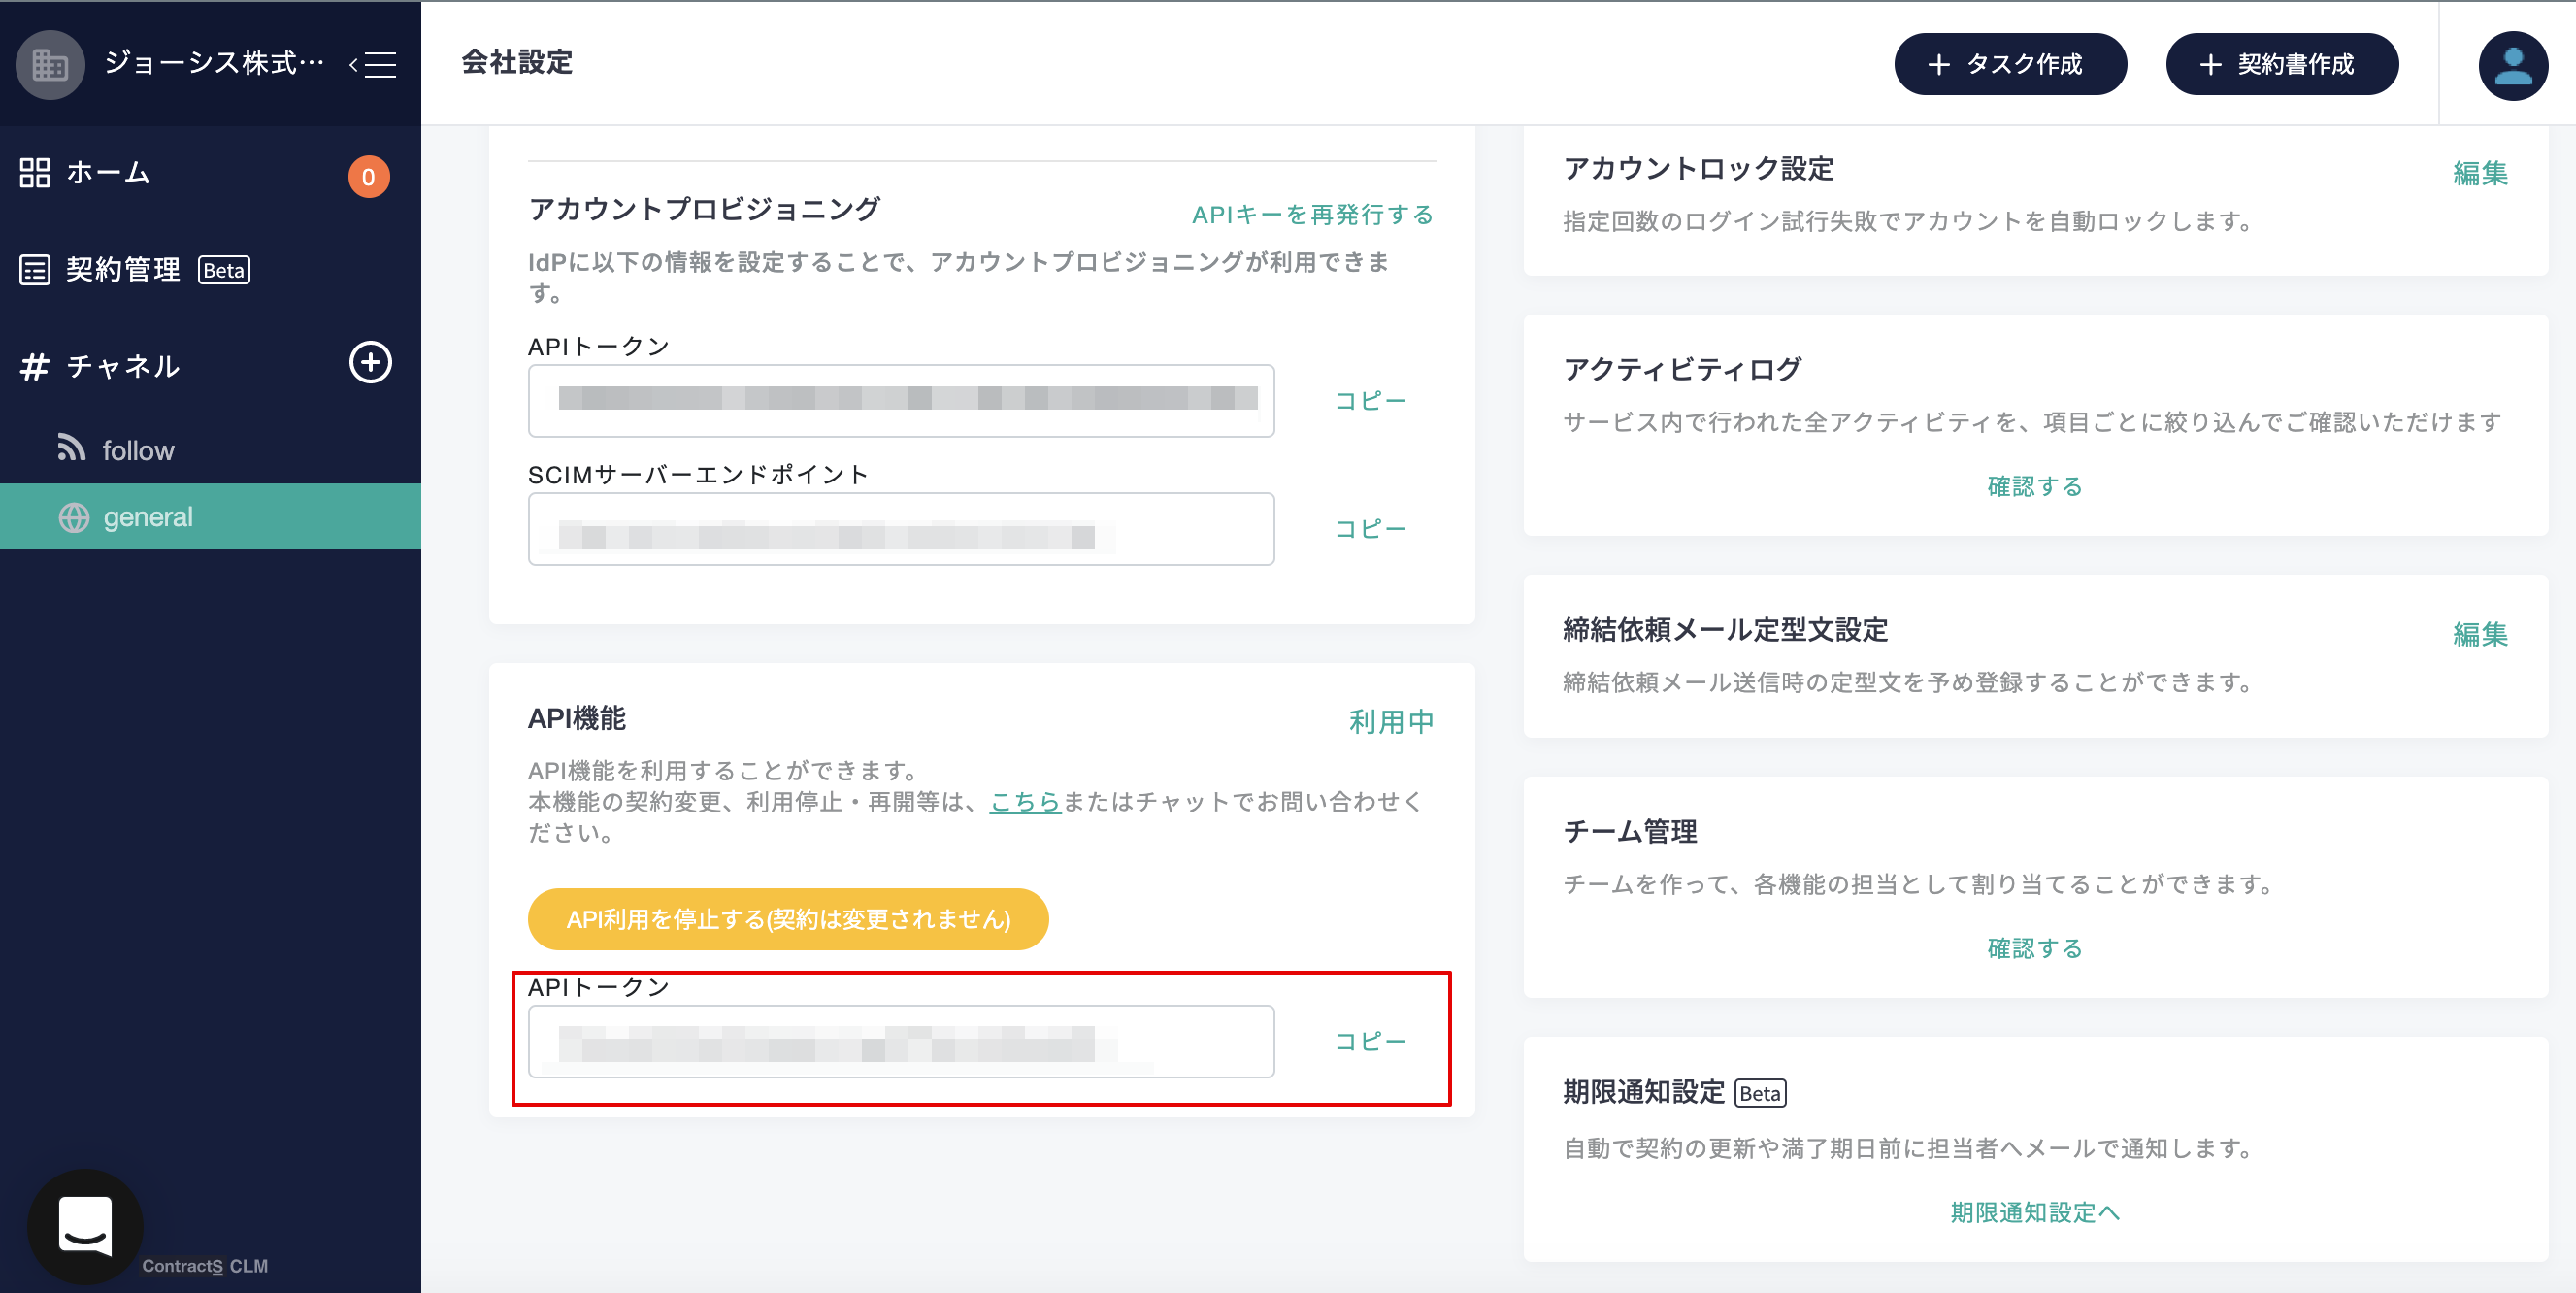The width and height of the screenshot is (2576, 1293).
Task: Add a channel with plus icon
Action: (370, 362)
